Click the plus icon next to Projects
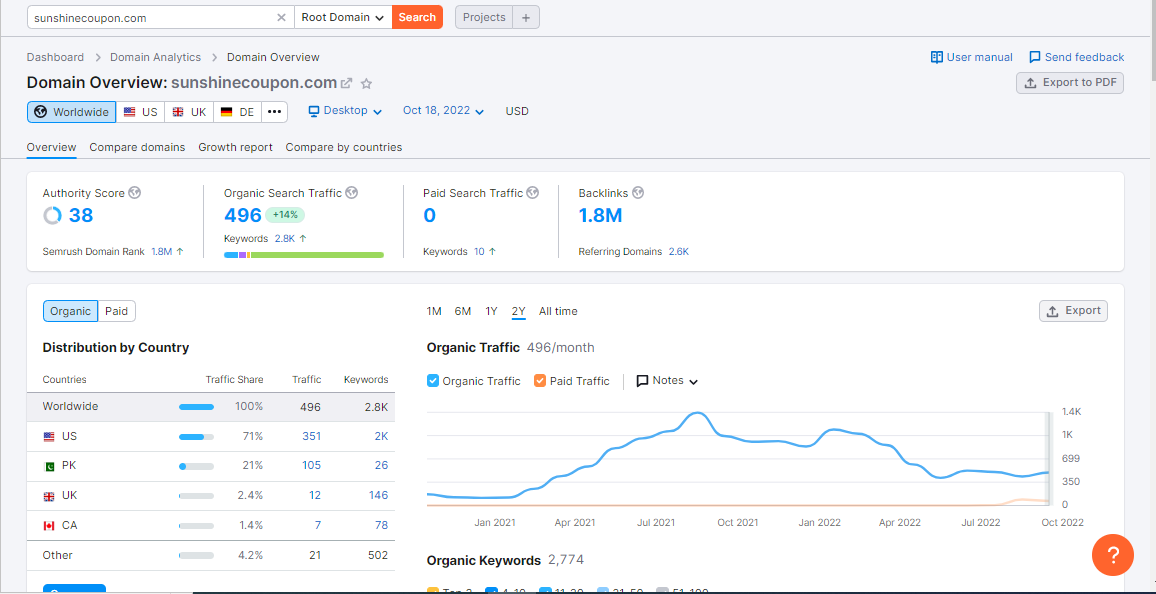1156x594 pixels. [x=526, y=17]
